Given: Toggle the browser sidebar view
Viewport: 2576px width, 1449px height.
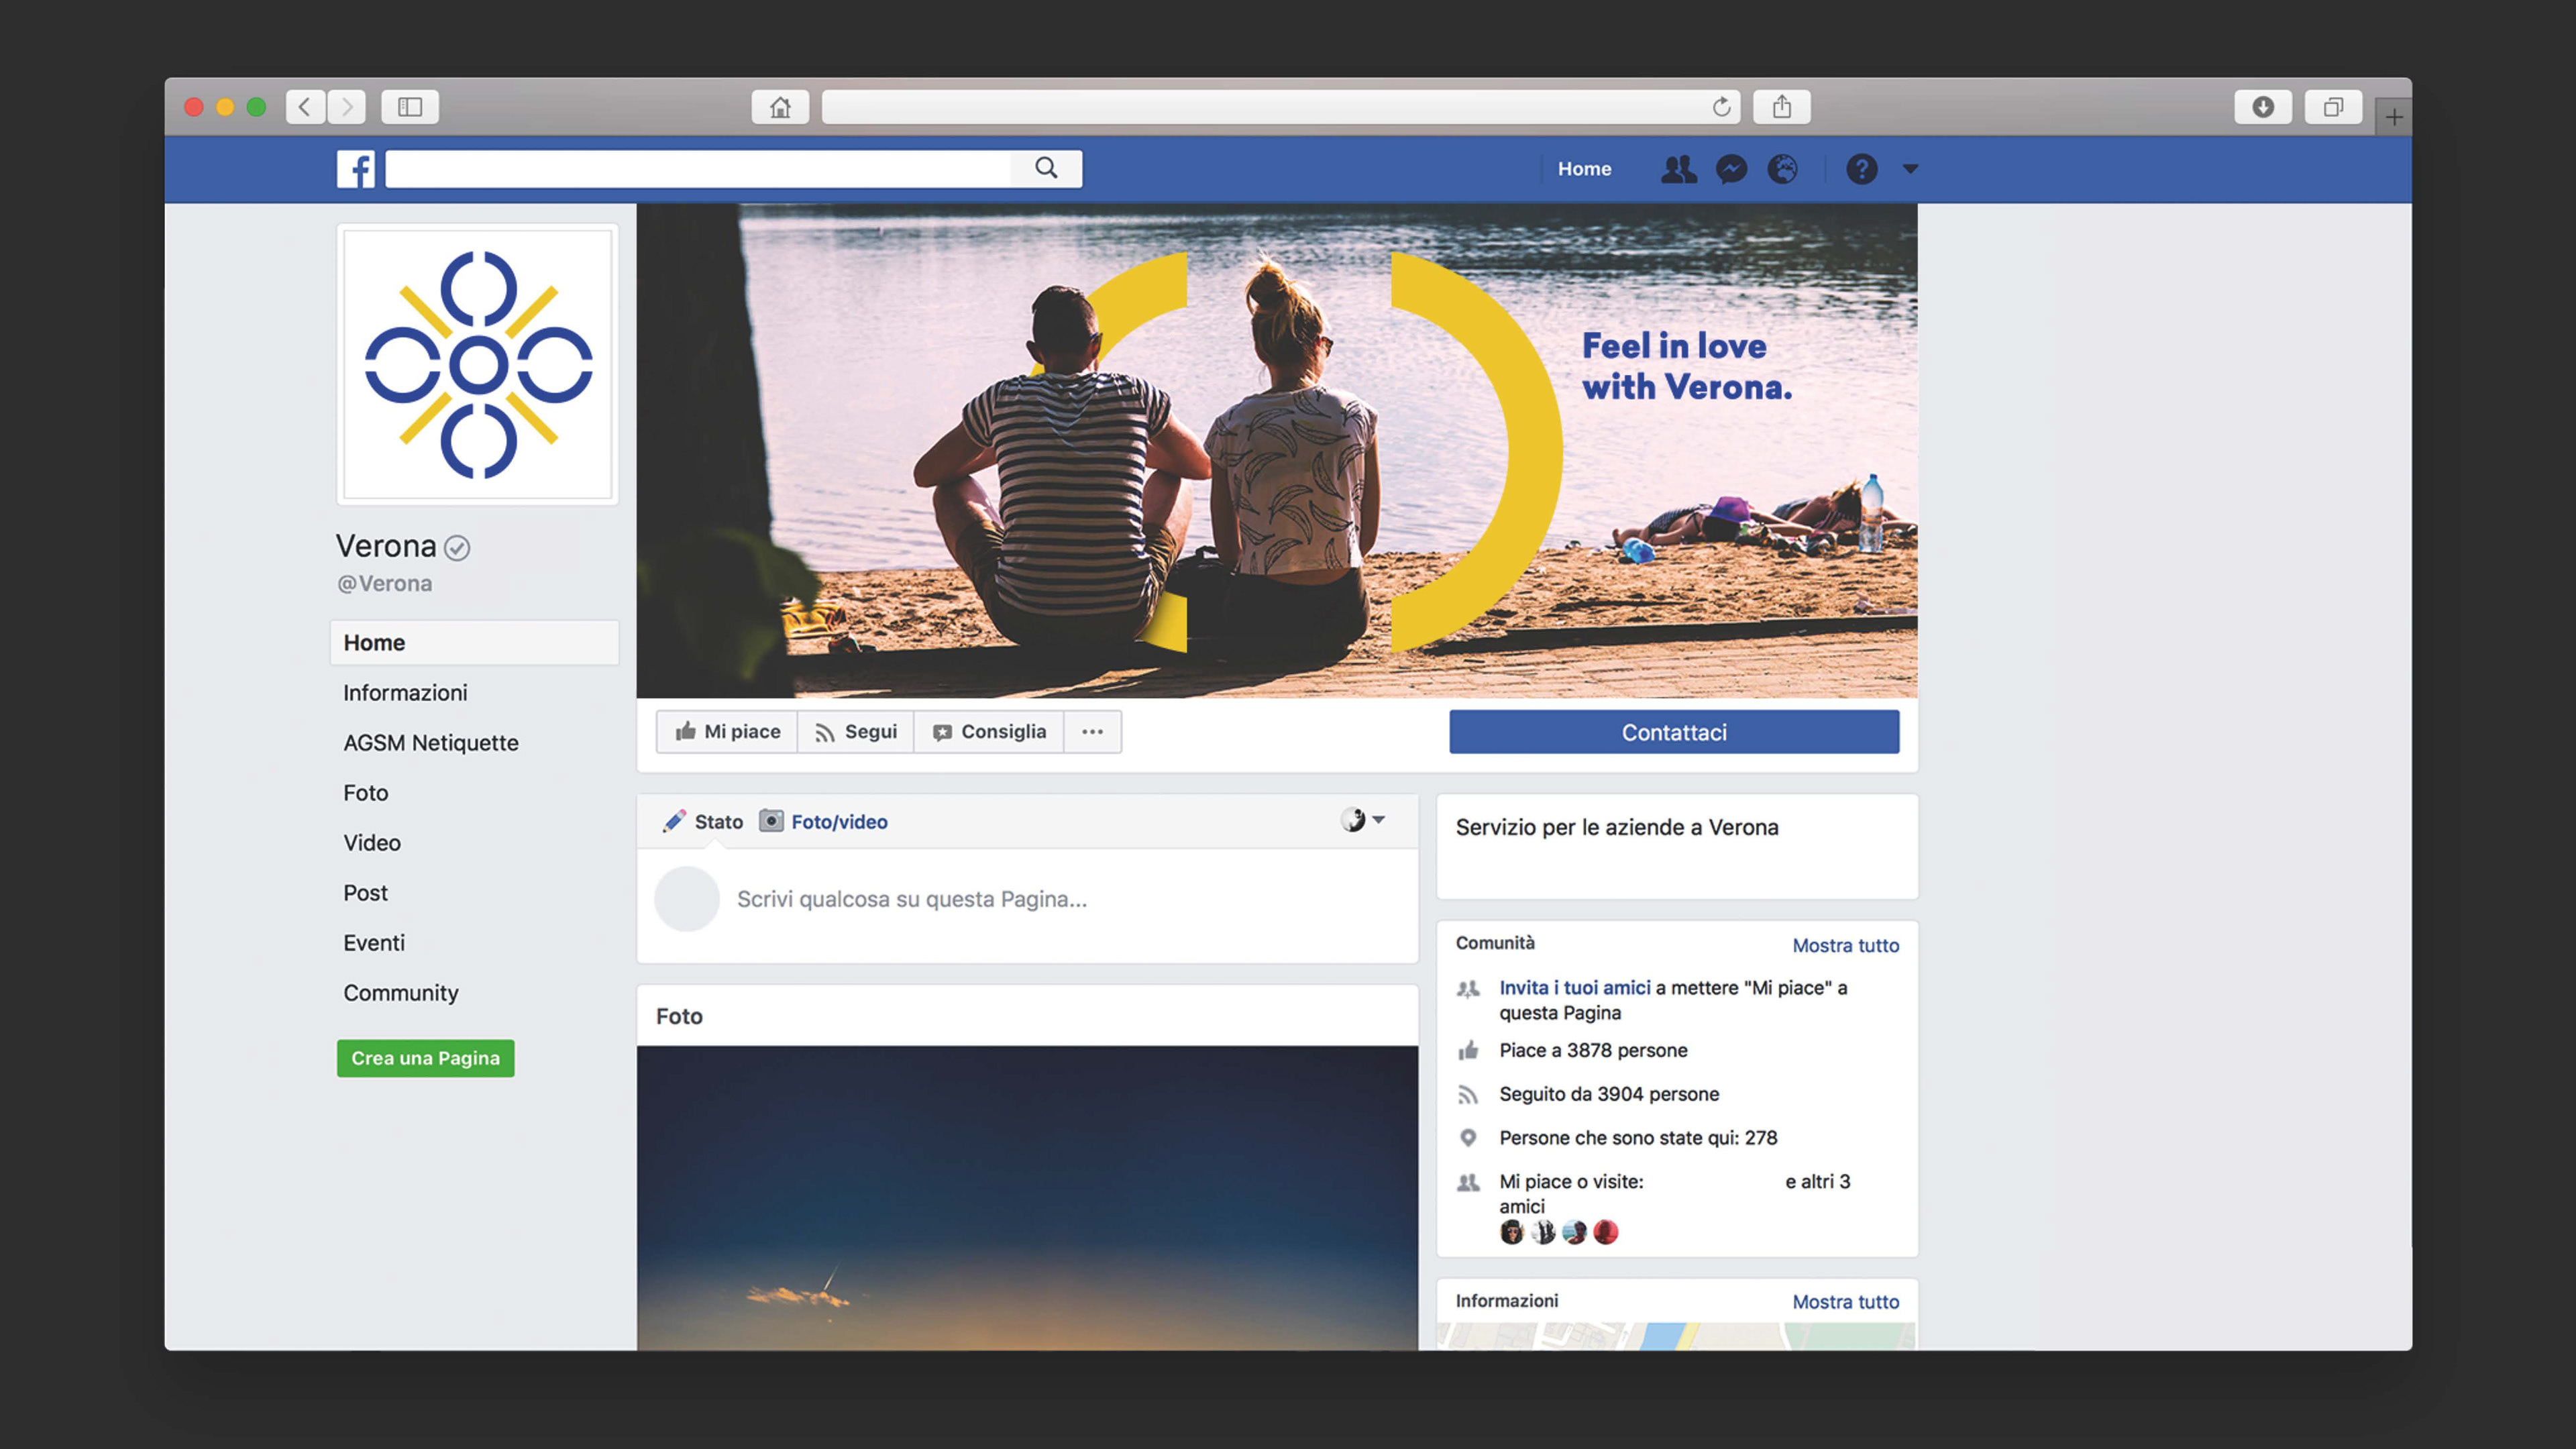Looking at the screenshot, I should click(x=410, y=107).
